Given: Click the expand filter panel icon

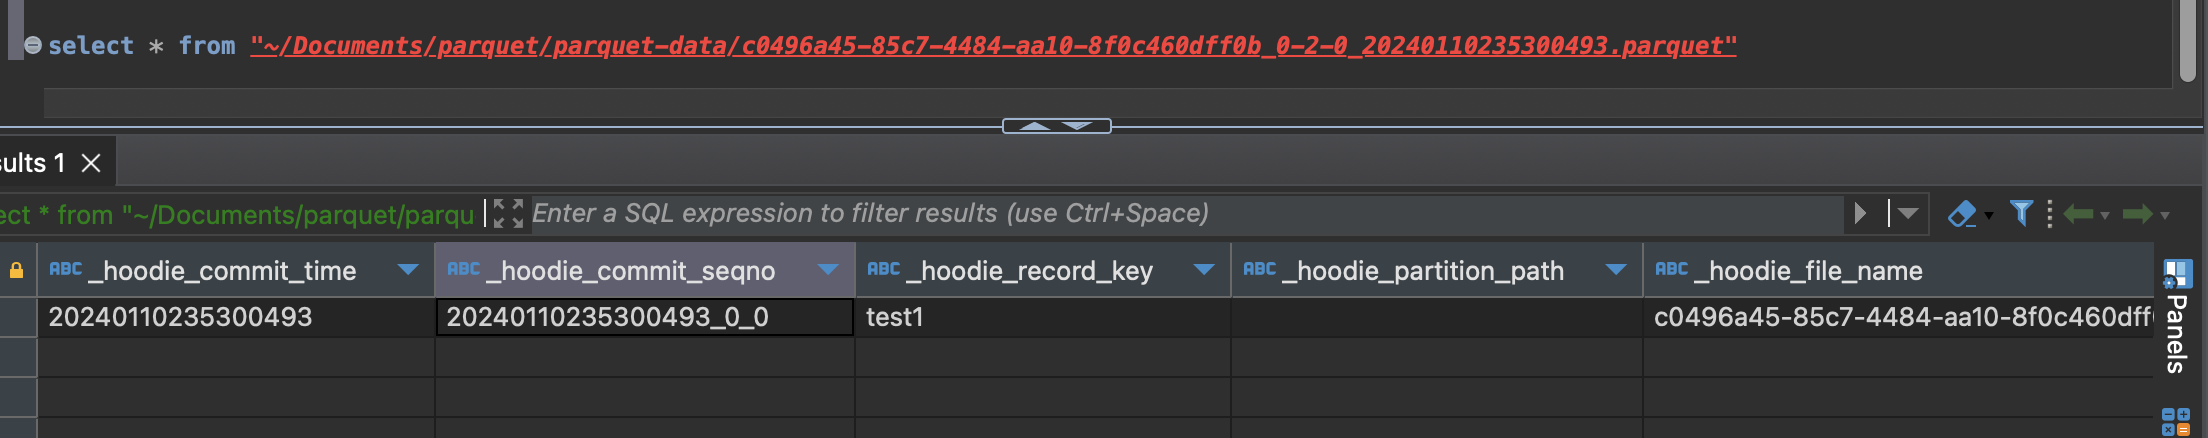Looking at the screenshot, I should tap(508, 213).
